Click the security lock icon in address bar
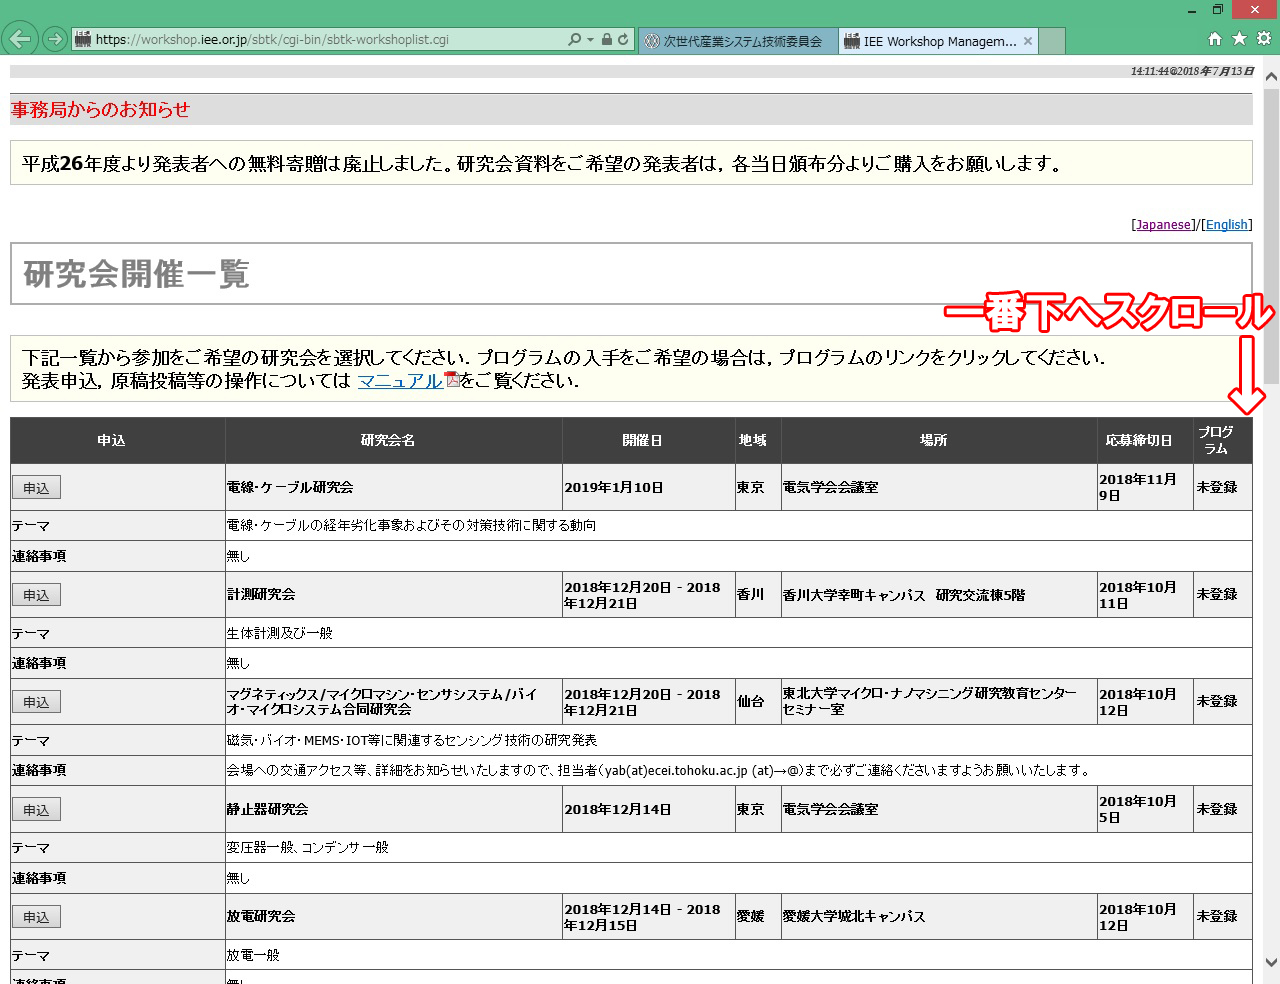The width and height of the screenshot is (1280, 984). [606, 39]
